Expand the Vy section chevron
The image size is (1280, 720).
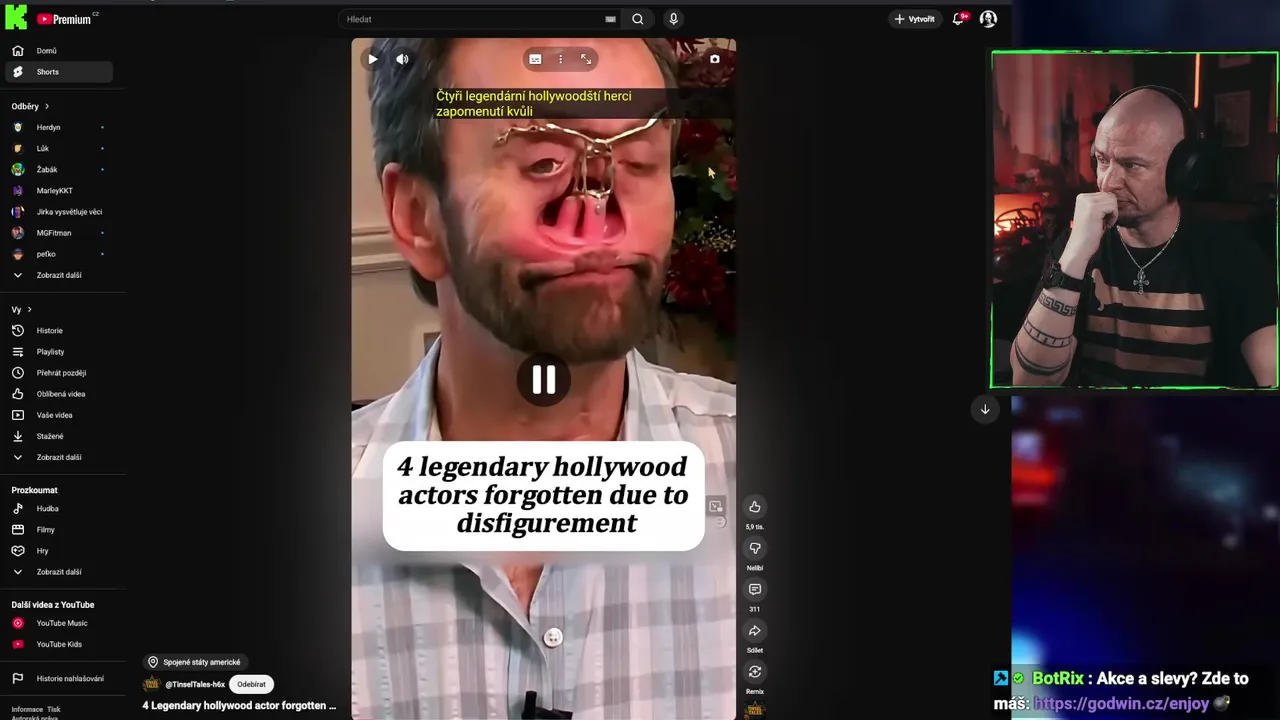point(29,310)
